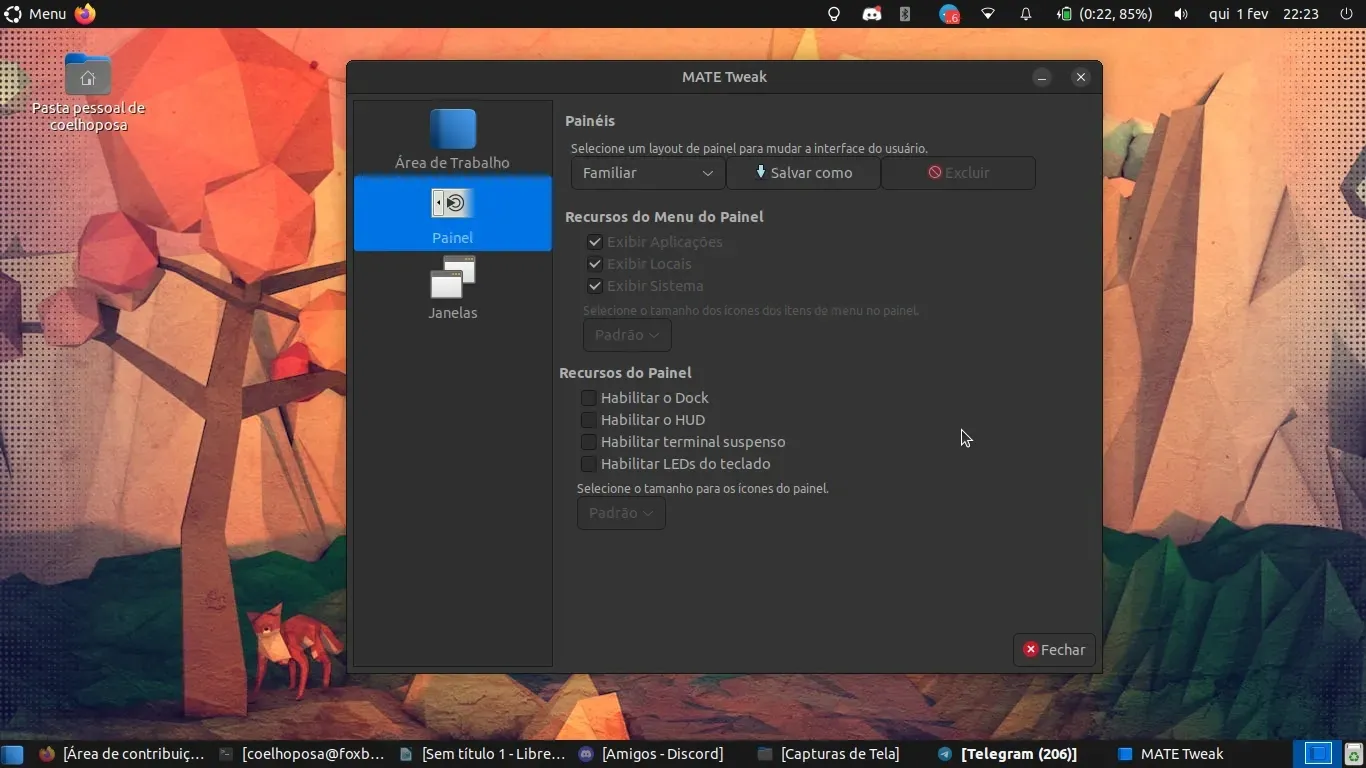1366x768 pixels.
Task: Launch Firefox from the top panel
Action: [85, 14]
